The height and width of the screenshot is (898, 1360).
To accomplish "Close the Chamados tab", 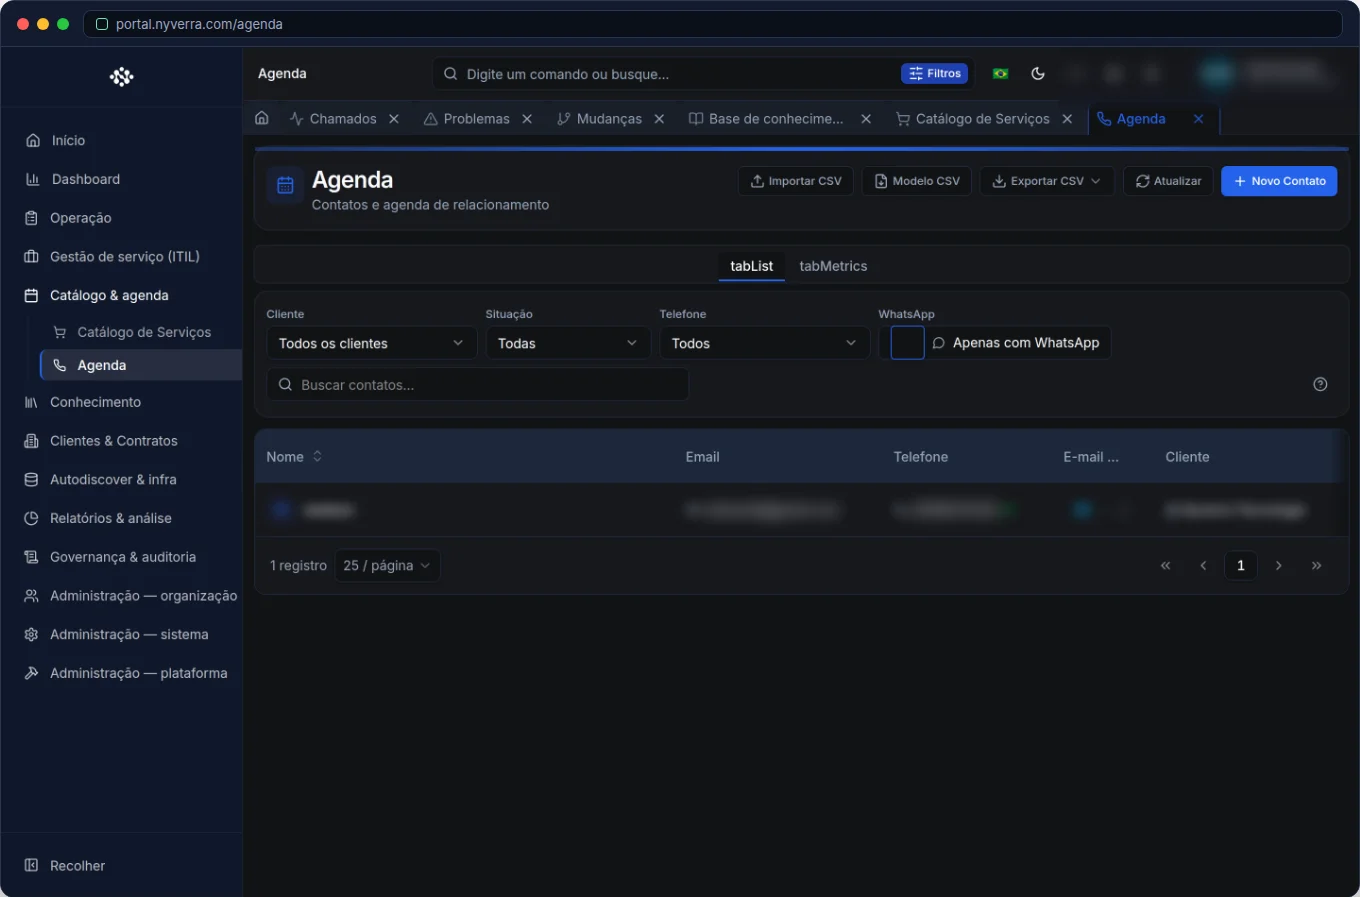I will point(394,119).
